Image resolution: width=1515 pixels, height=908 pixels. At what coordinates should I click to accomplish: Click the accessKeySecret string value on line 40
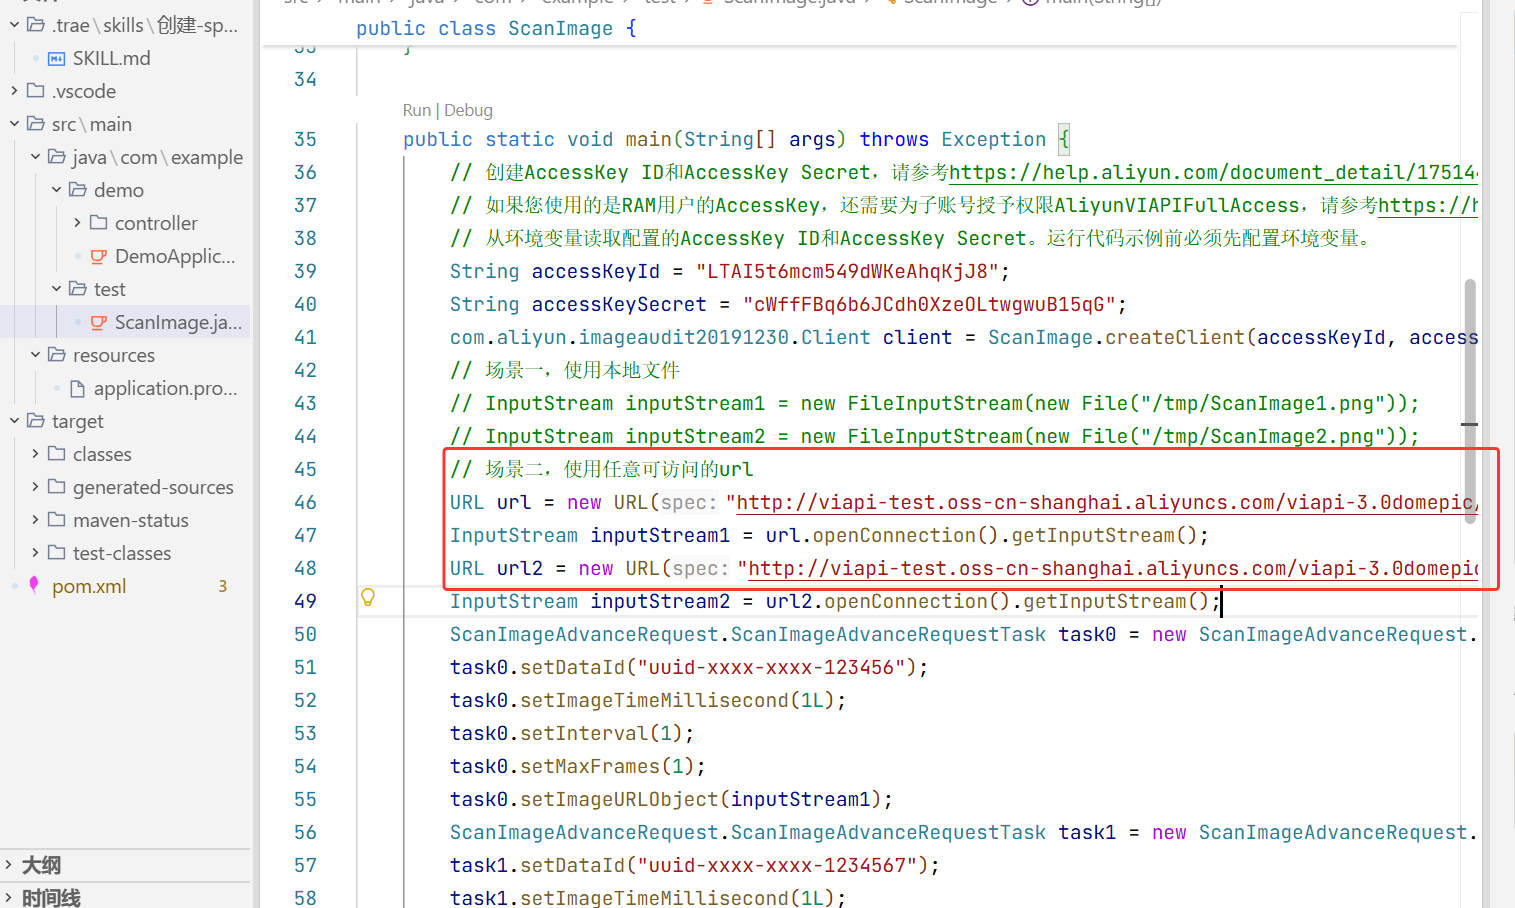pyautogui.click(x=929, y=304)
